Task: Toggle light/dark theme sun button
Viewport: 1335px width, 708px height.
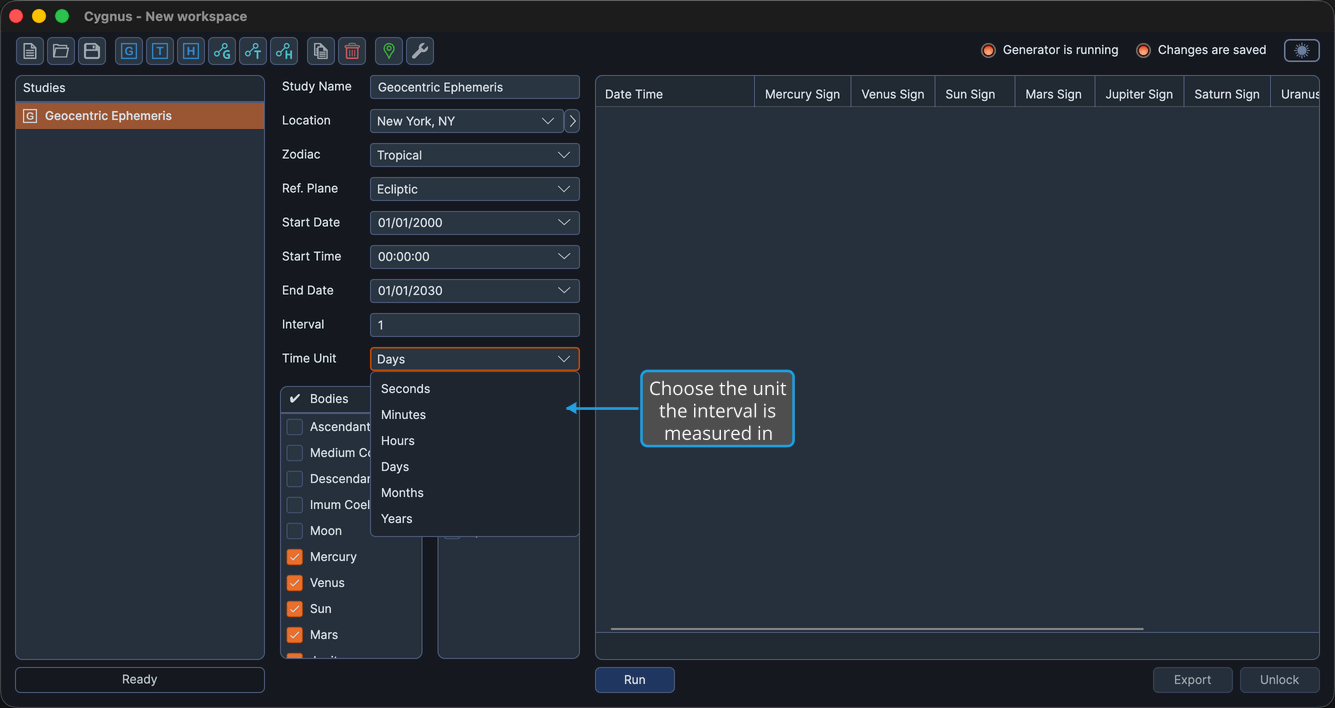Action: pyautogui.click(x=1302, y=50)
